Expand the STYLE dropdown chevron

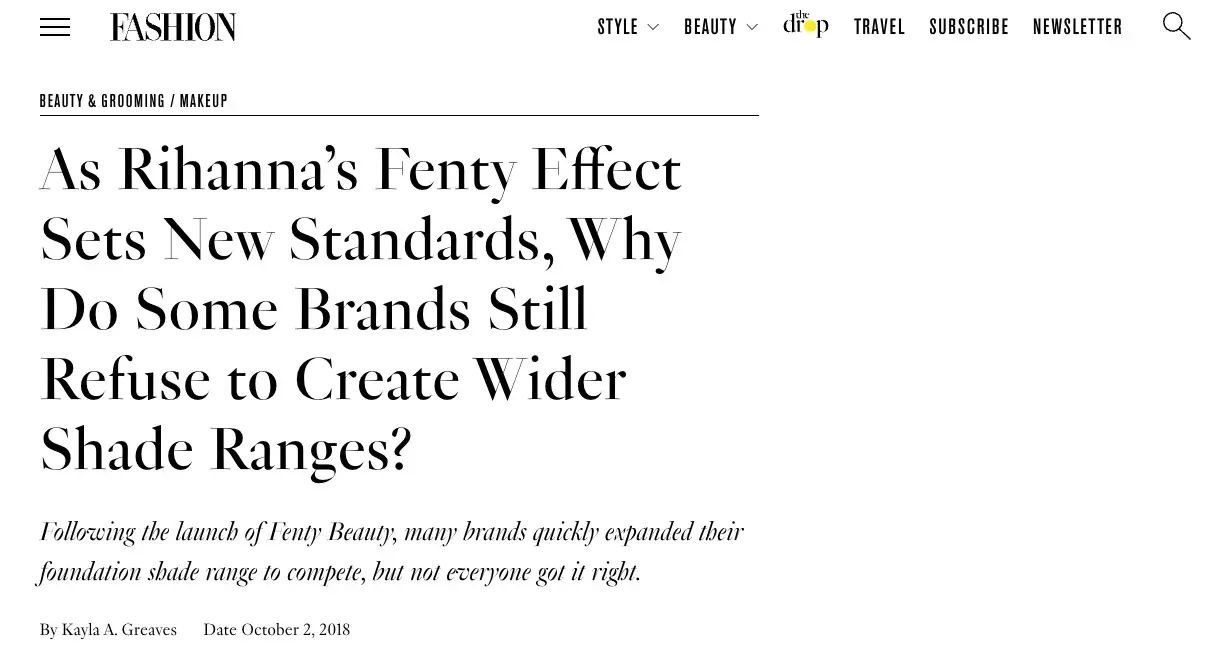tap(653, 28)
